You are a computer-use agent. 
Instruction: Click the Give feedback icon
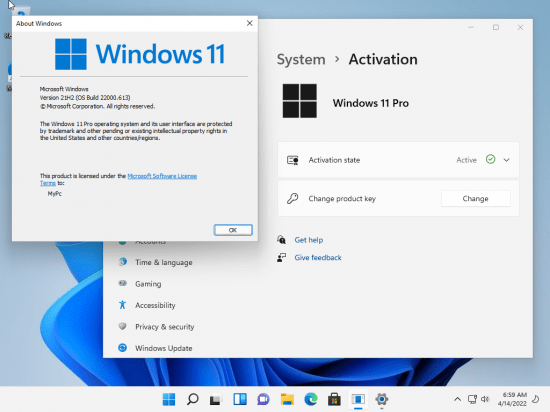coord(281,257)
